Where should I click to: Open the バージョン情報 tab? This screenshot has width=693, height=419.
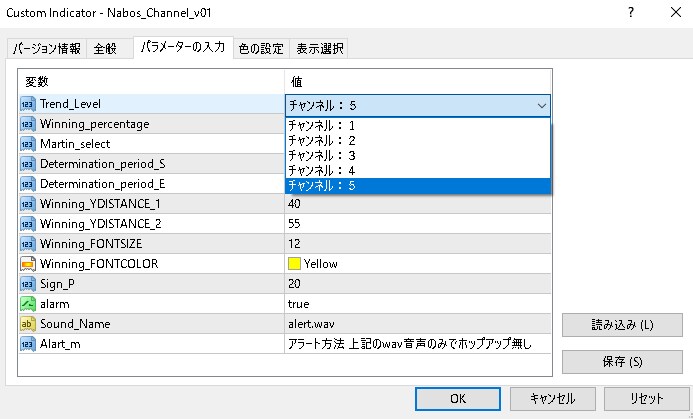[x=46, y=48]
